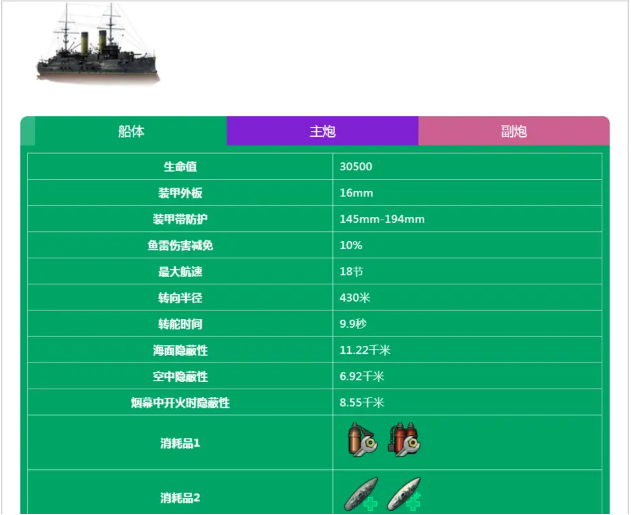Select second ship-heal icon in 消耗品2
The width and height of the screenshot is (631, 515).
click(x=404, y=495)
